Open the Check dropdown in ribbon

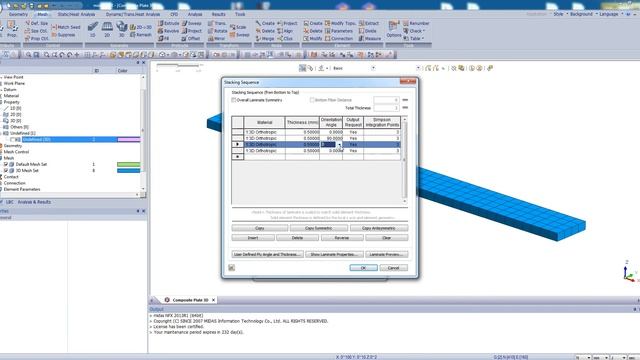(x=414, y=31)
